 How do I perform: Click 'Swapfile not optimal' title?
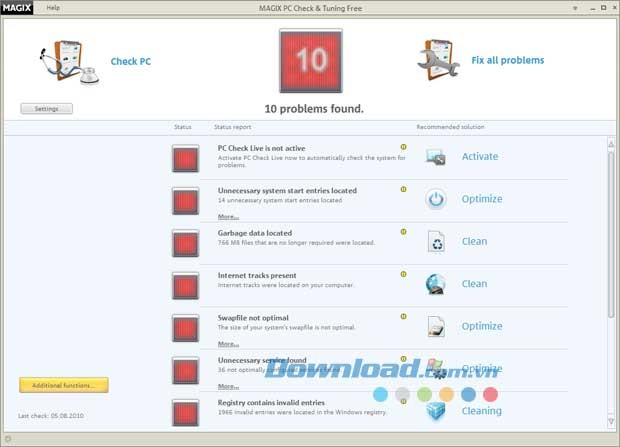[x=253, y=318]
